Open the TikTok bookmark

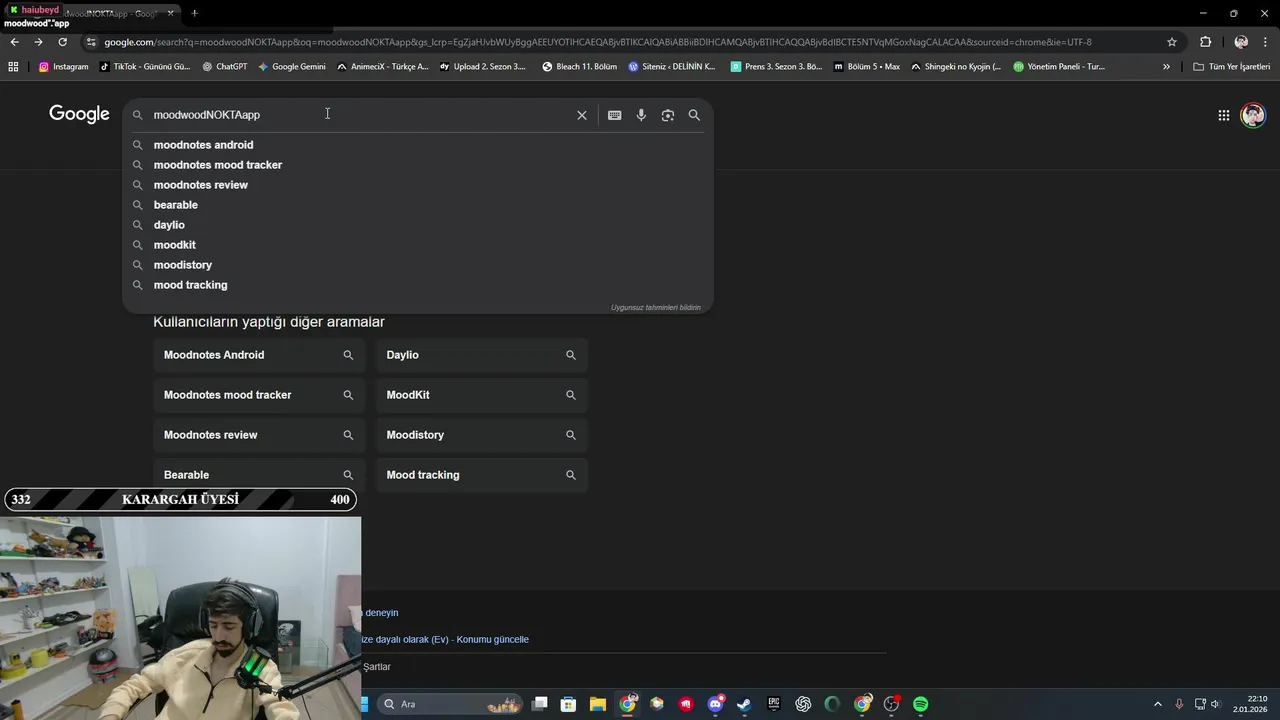click(144, 67)
